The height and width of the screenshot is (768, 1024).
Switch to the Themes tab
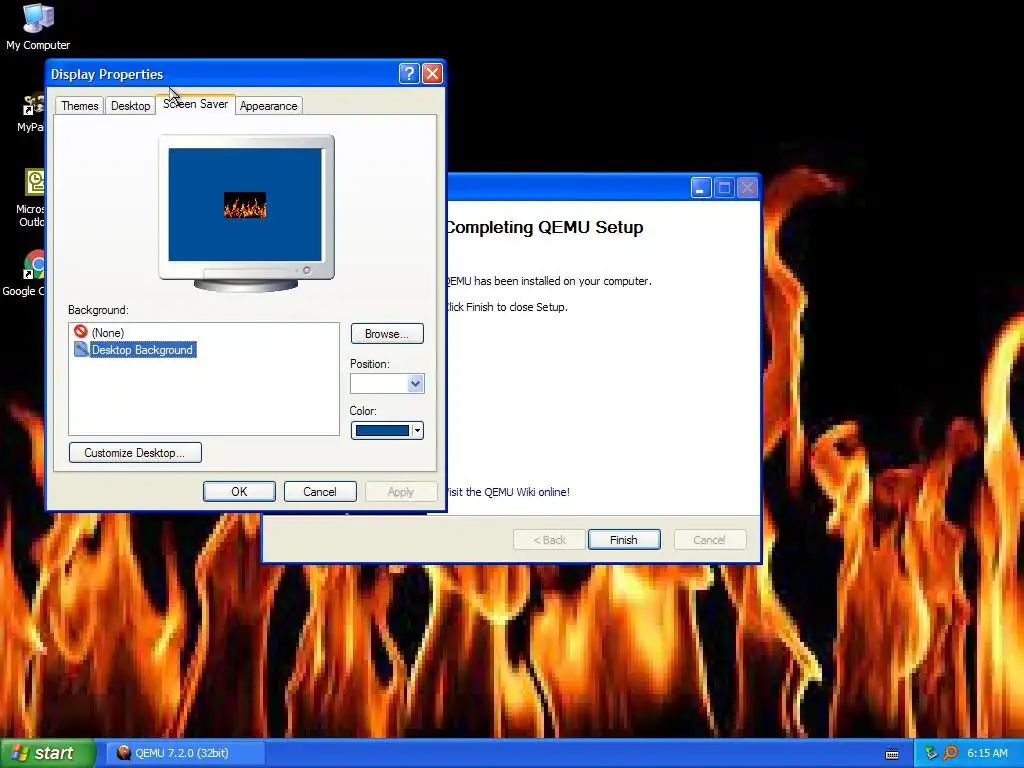click(x=80, y=106)
